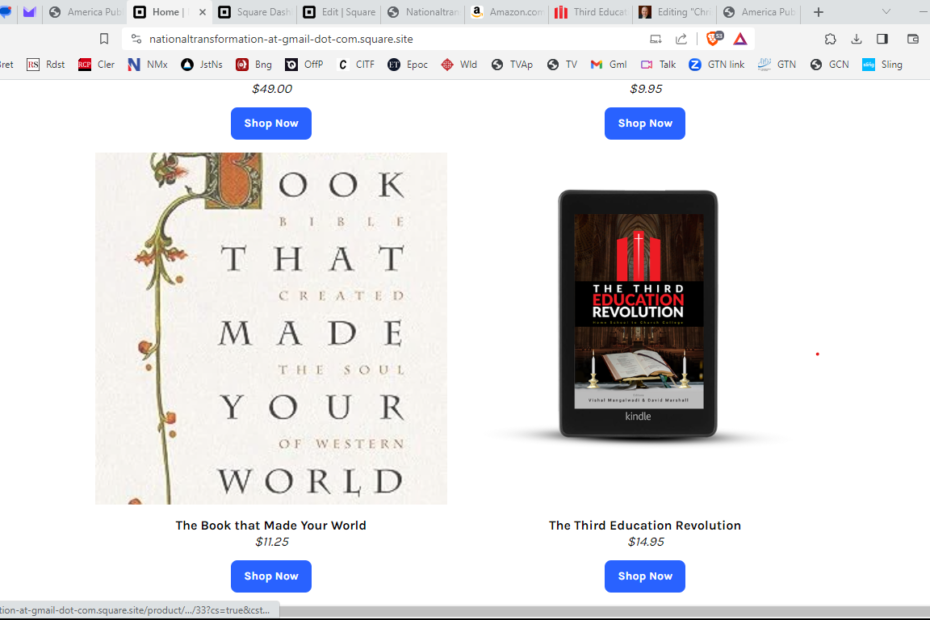Image resolution: width=930 pixels, height=620 pixels.
Task: Open the OffP bookmark
Action: point(304,65)
